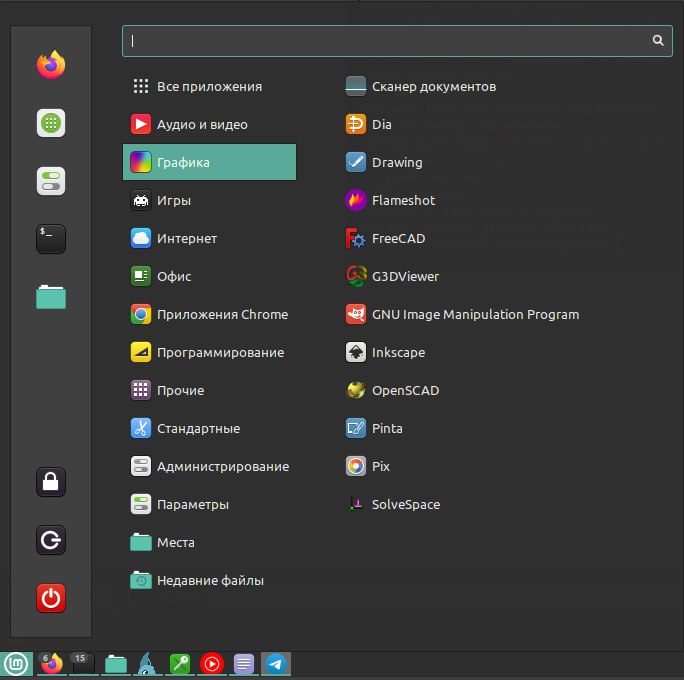Launch SolveSpace application
Screen dimensions: 684x680
click(393, 504)
